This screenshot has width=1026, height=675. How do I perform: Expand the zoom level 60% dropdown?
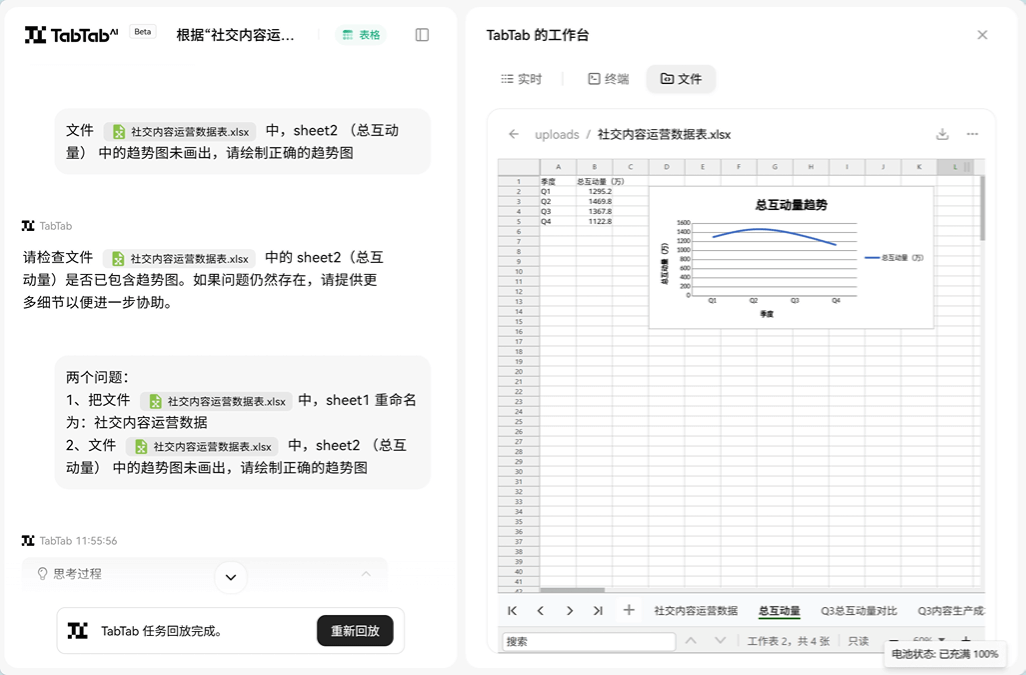[x=938, y=641]
